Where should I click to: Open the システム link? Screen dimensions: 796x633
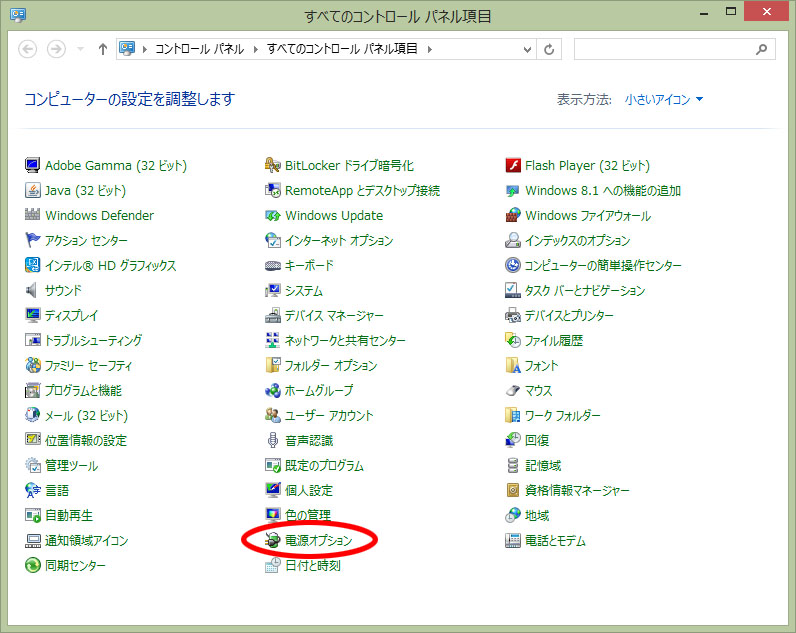point(304,290)
